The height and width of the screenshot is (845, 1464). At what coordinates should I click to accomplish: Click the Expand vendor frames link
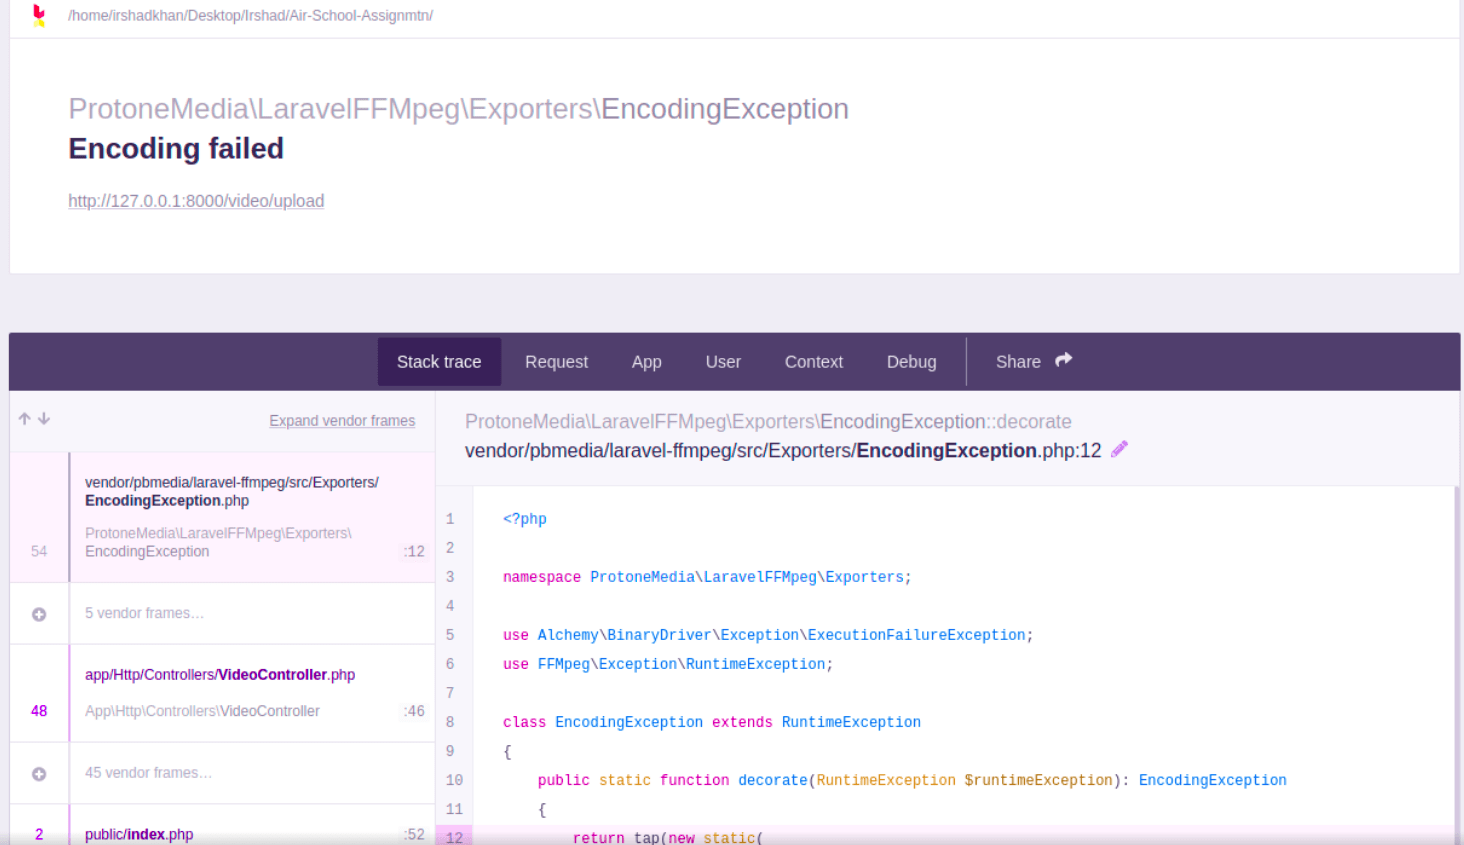(x=342, y=421)
